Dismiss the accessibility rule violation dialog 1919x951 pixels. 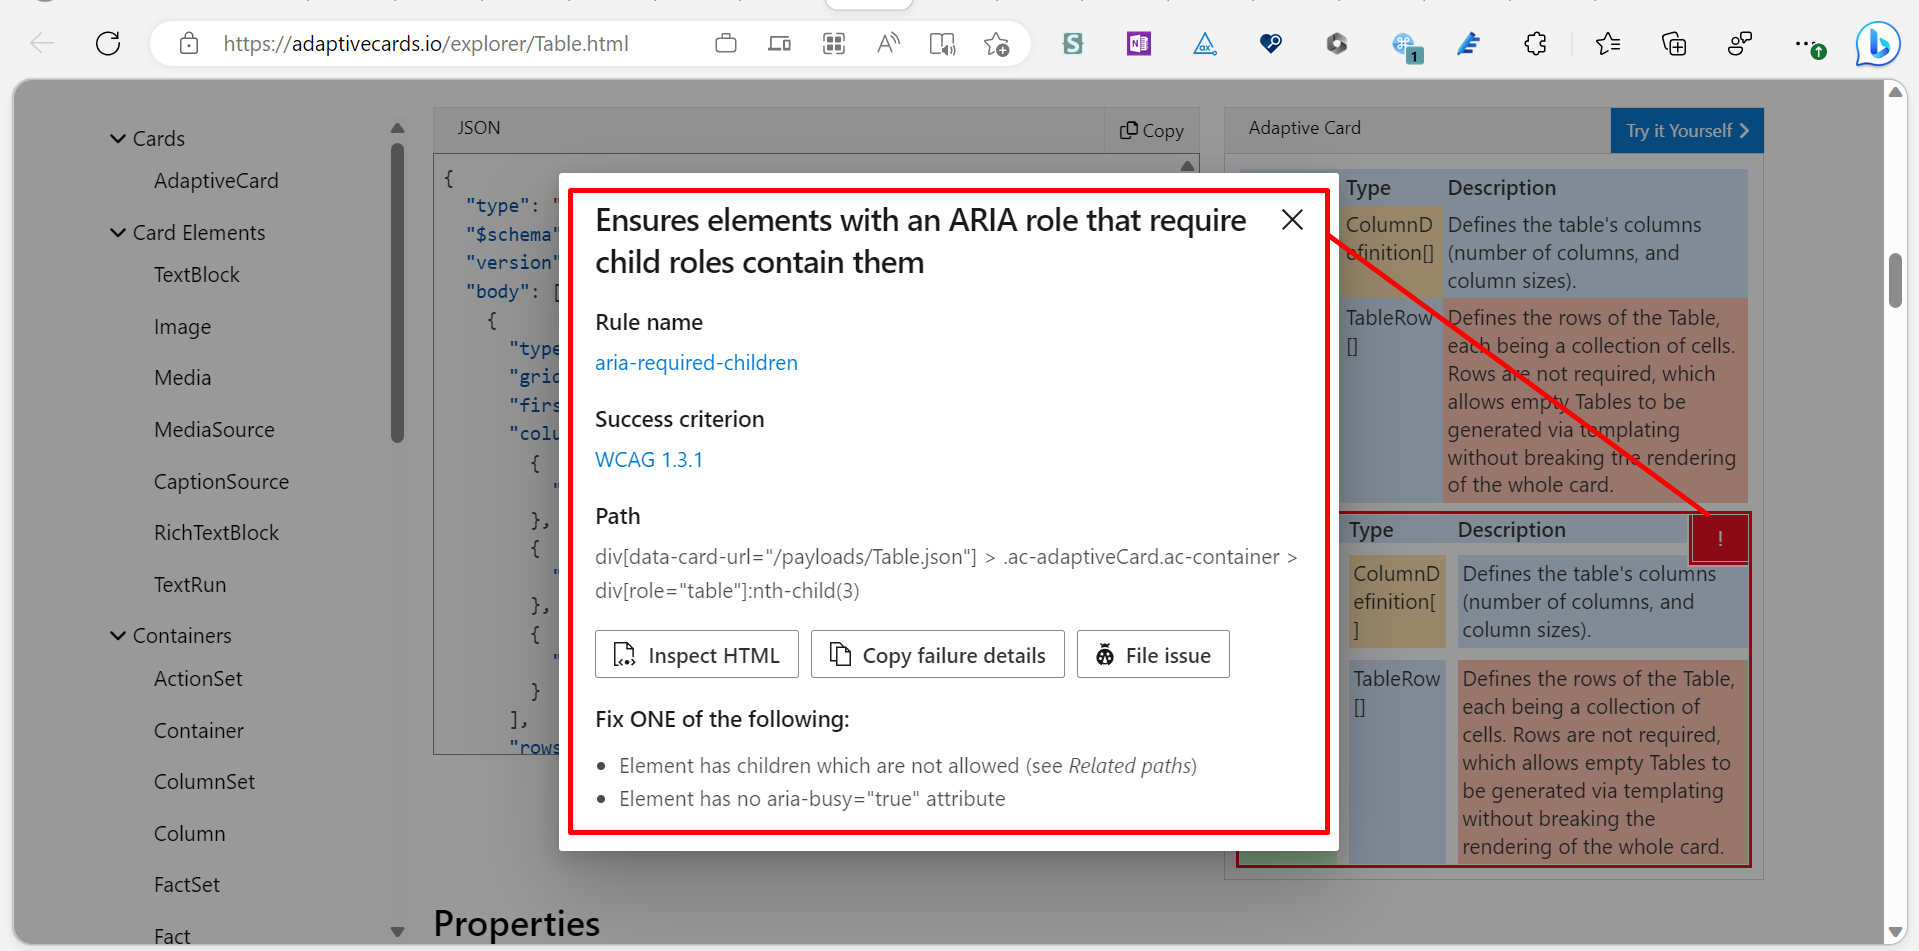point(1291,220)
